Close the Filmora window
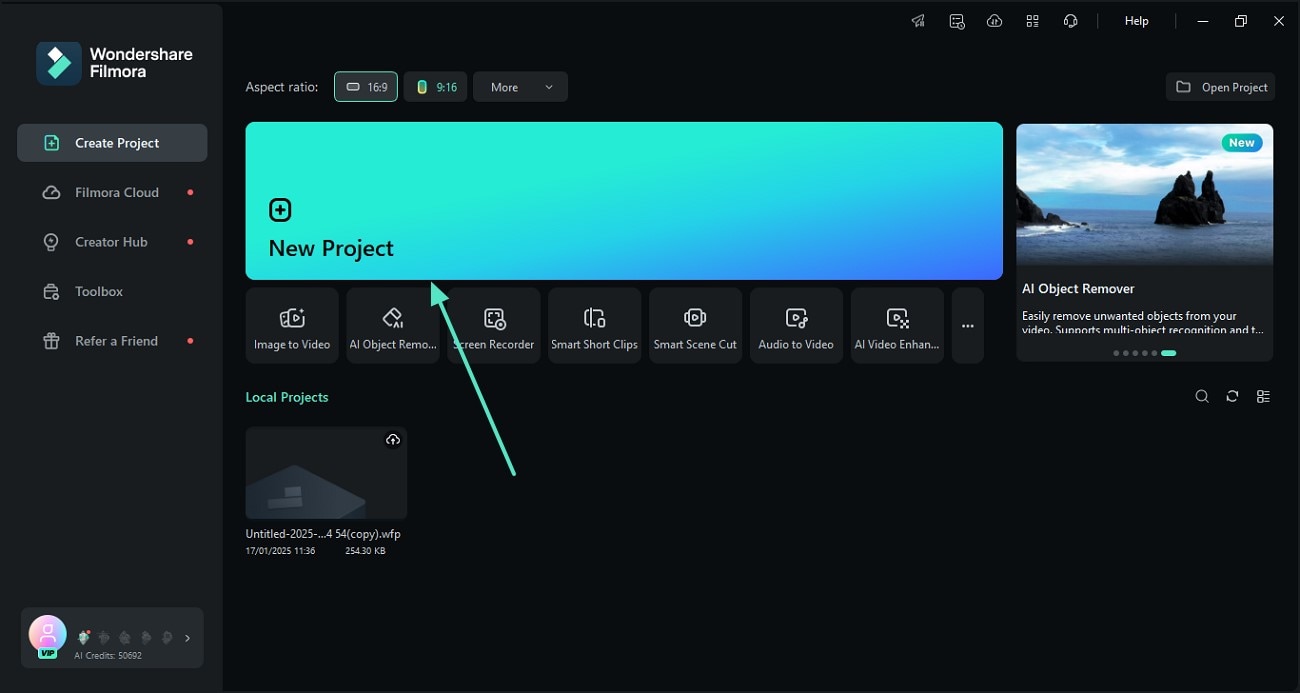The image size is (1300, 693). pyautogui.click(x=1279, y=21)
